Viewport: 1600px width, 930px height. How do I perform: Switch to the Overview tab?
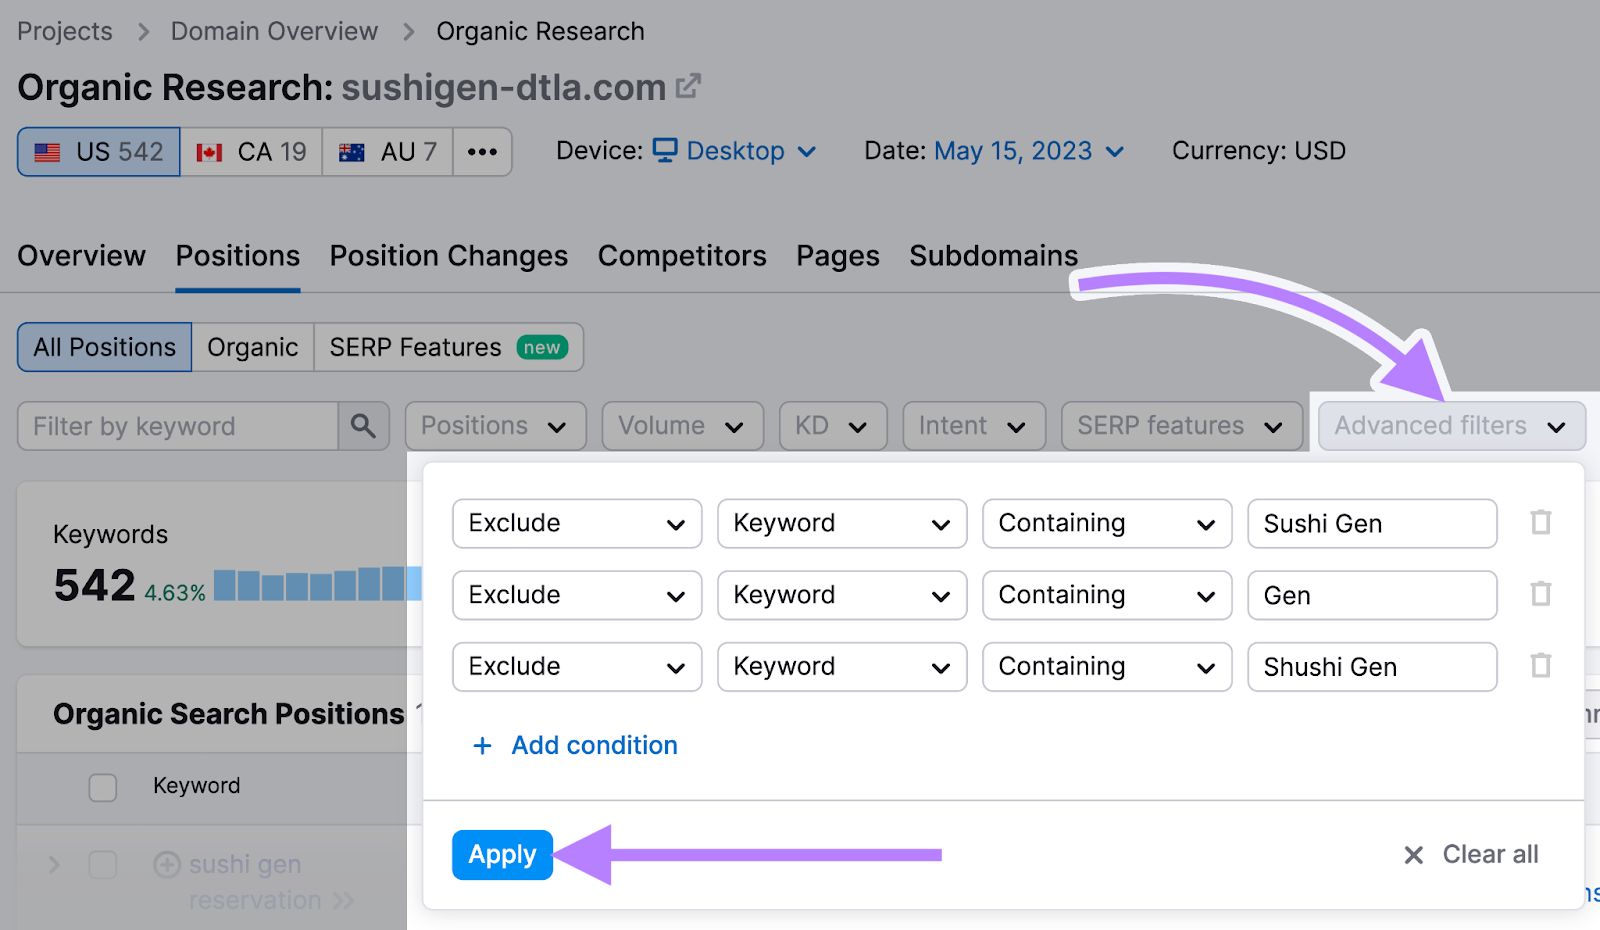pyautogui.click(x=81, y=256)
